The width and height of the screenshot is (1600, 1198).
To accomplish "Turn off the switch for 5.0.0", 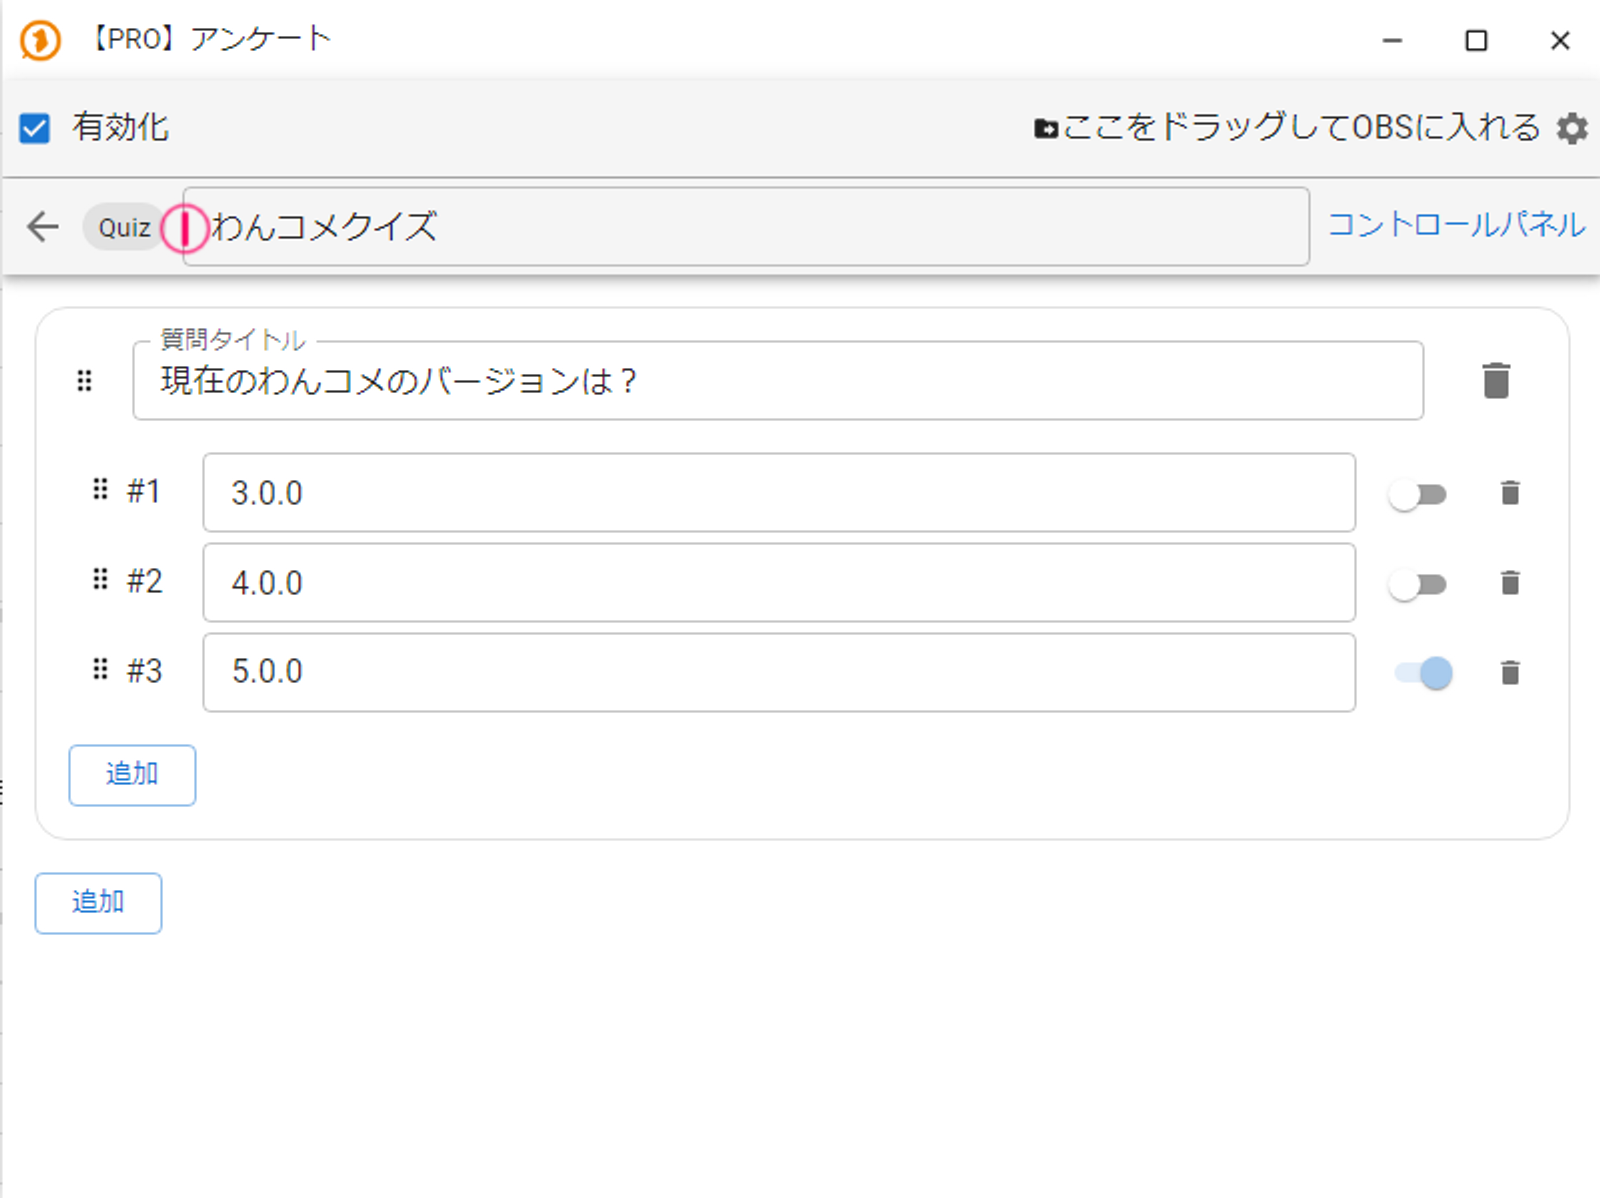I will [x=1425, y=673].
